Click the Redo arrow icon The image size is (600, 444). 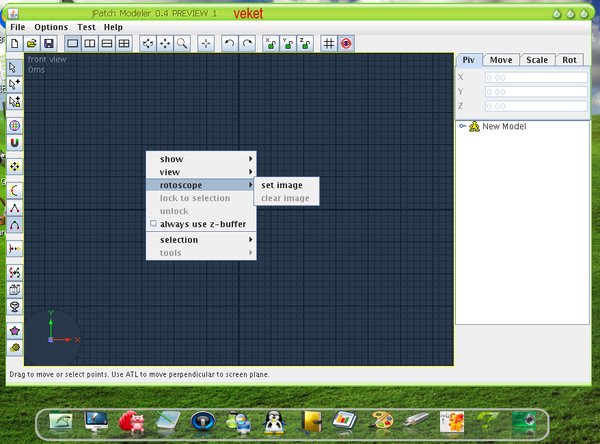(246, 44)
